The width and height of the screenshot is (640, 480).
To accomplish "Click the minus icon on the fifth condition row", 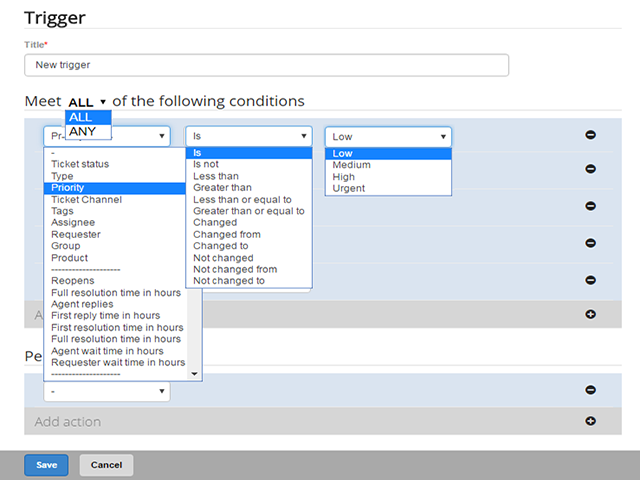I will click(x=590, y=280).
